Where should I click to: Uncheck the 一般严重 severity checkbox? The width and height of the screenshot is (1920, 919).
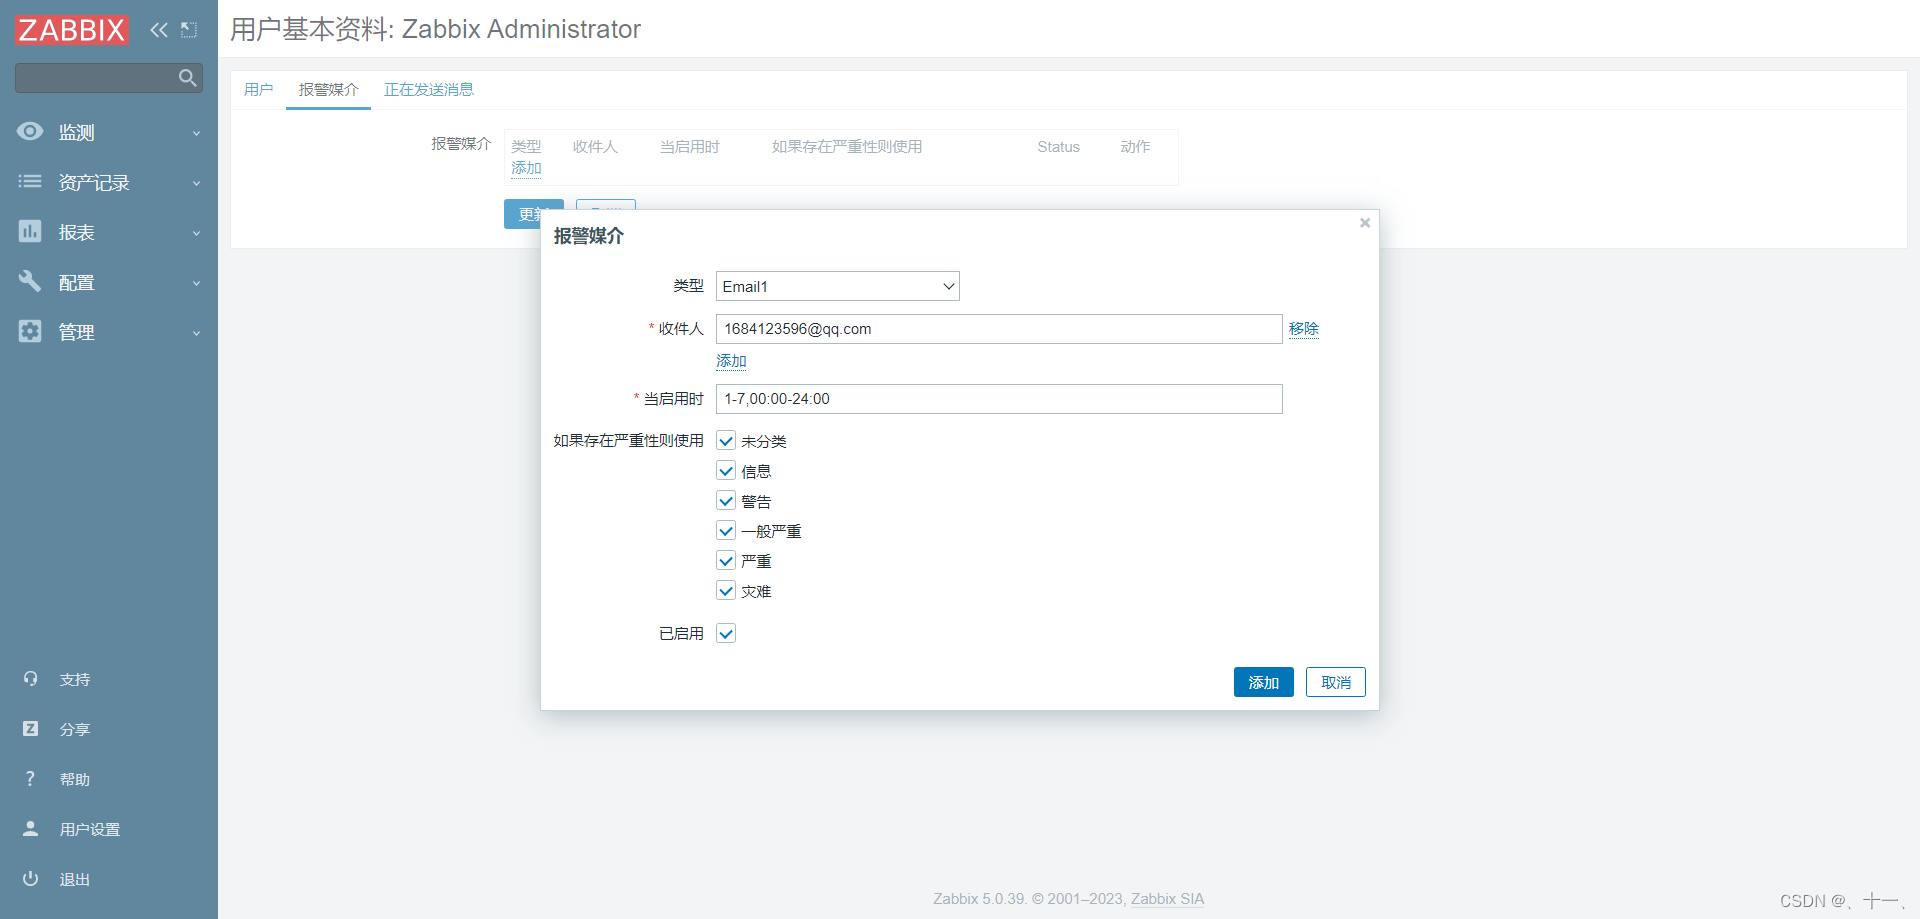[x=726, y=531]
